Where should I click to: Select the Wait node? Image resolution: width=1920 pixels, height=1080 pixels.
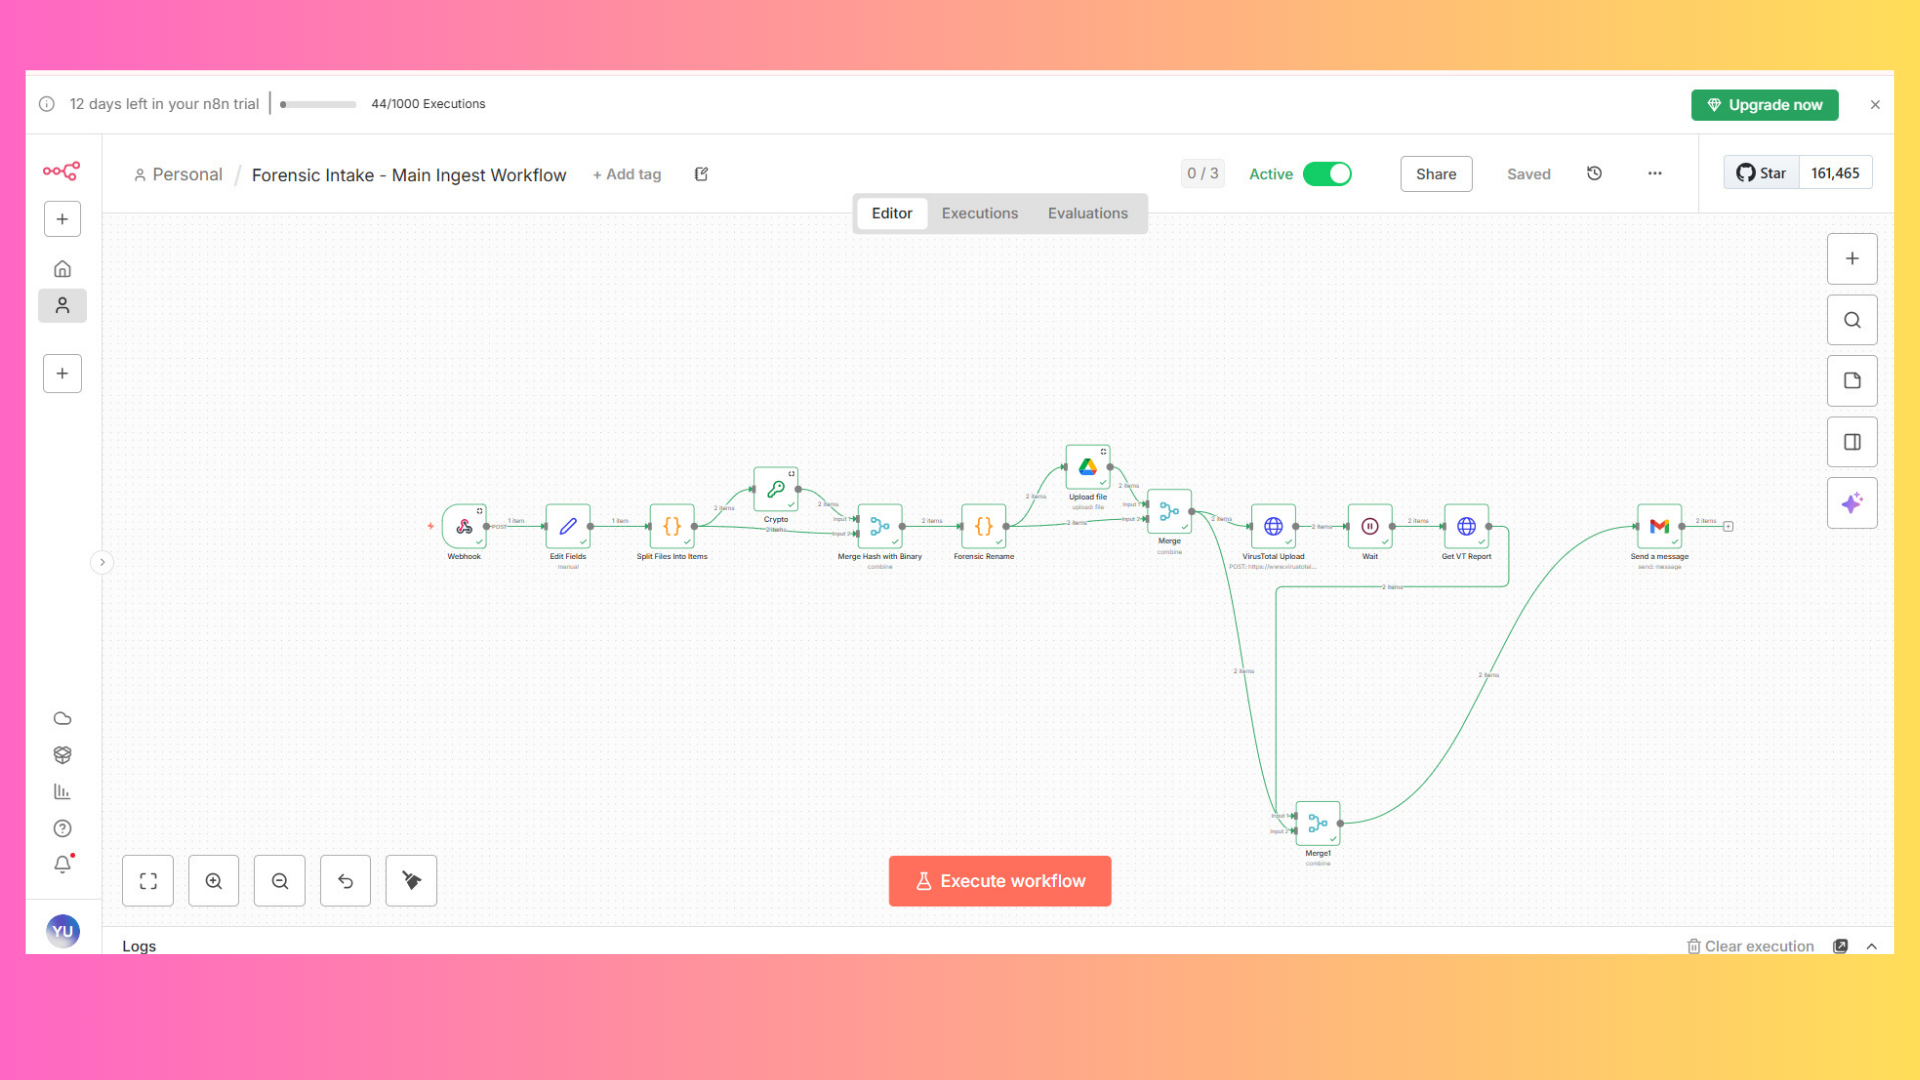pos(1370,526)
